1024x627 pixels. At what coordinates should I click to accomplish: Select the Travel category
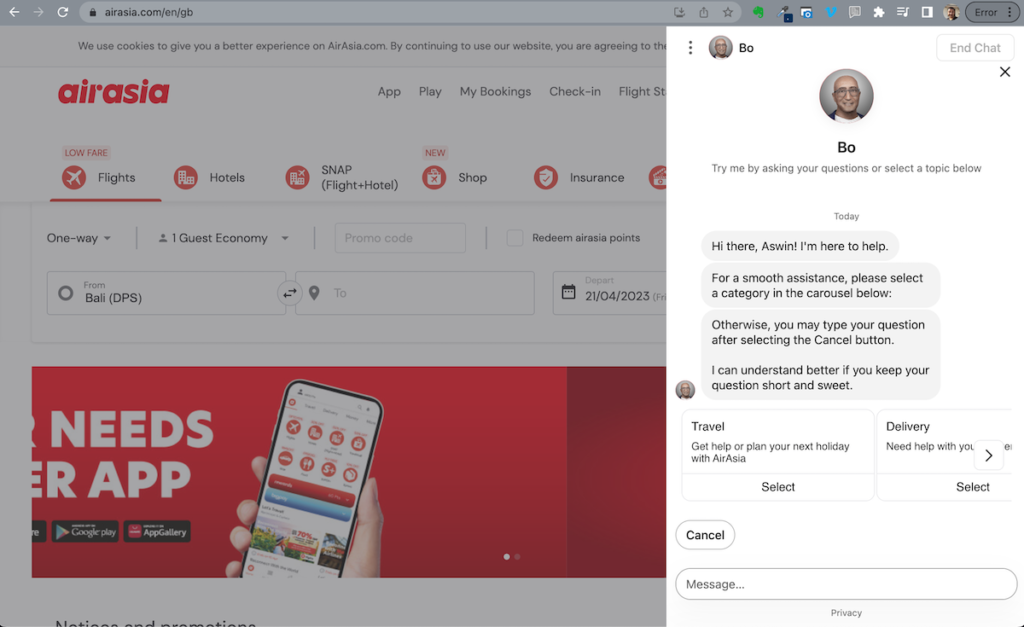(778, 487)
